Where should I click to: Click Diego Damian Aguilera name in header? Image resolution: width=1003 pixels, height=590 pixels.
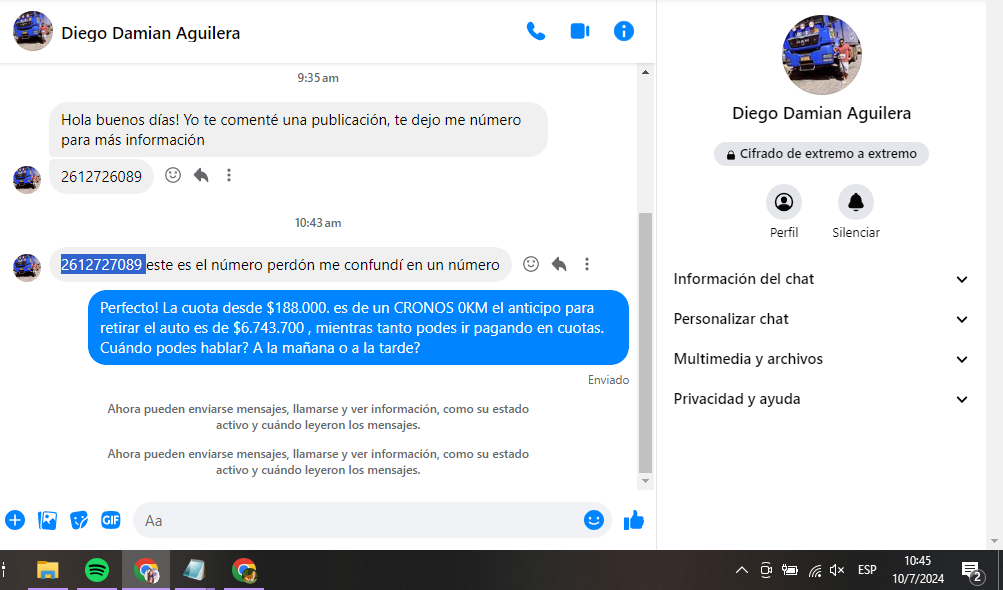(151, 33)
